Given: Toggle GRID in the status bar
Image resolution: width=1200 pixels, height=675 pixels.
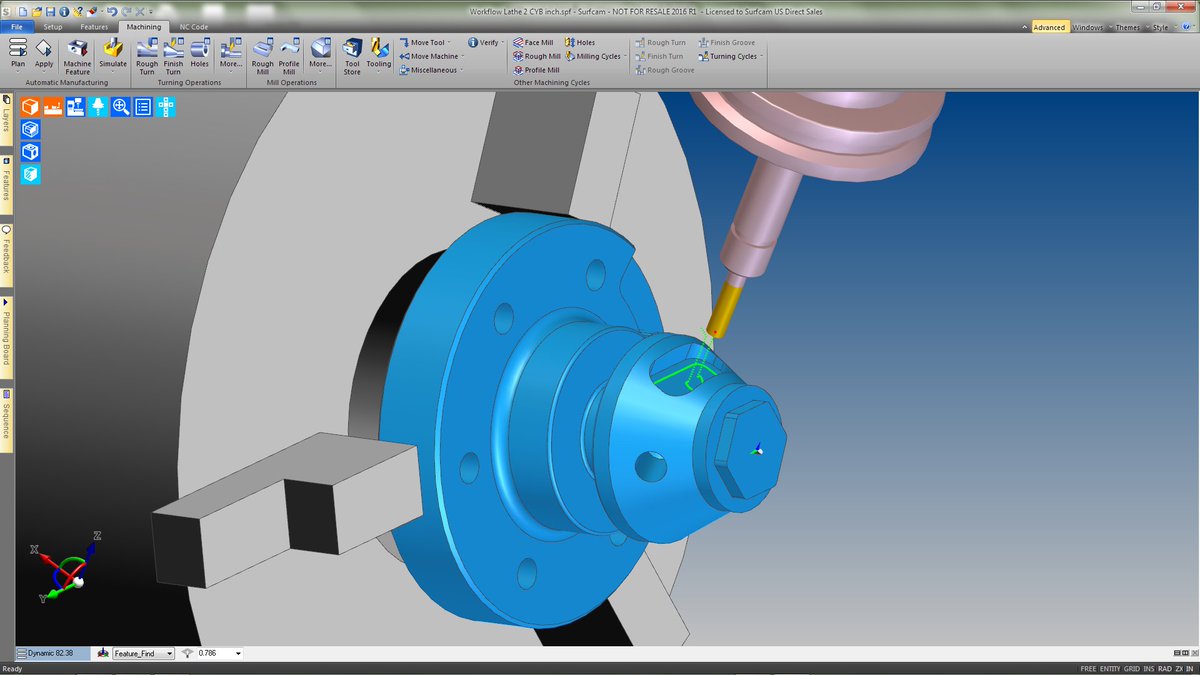Looking at the screenshot, I should pyautogui.click(x=1131, y=668).
